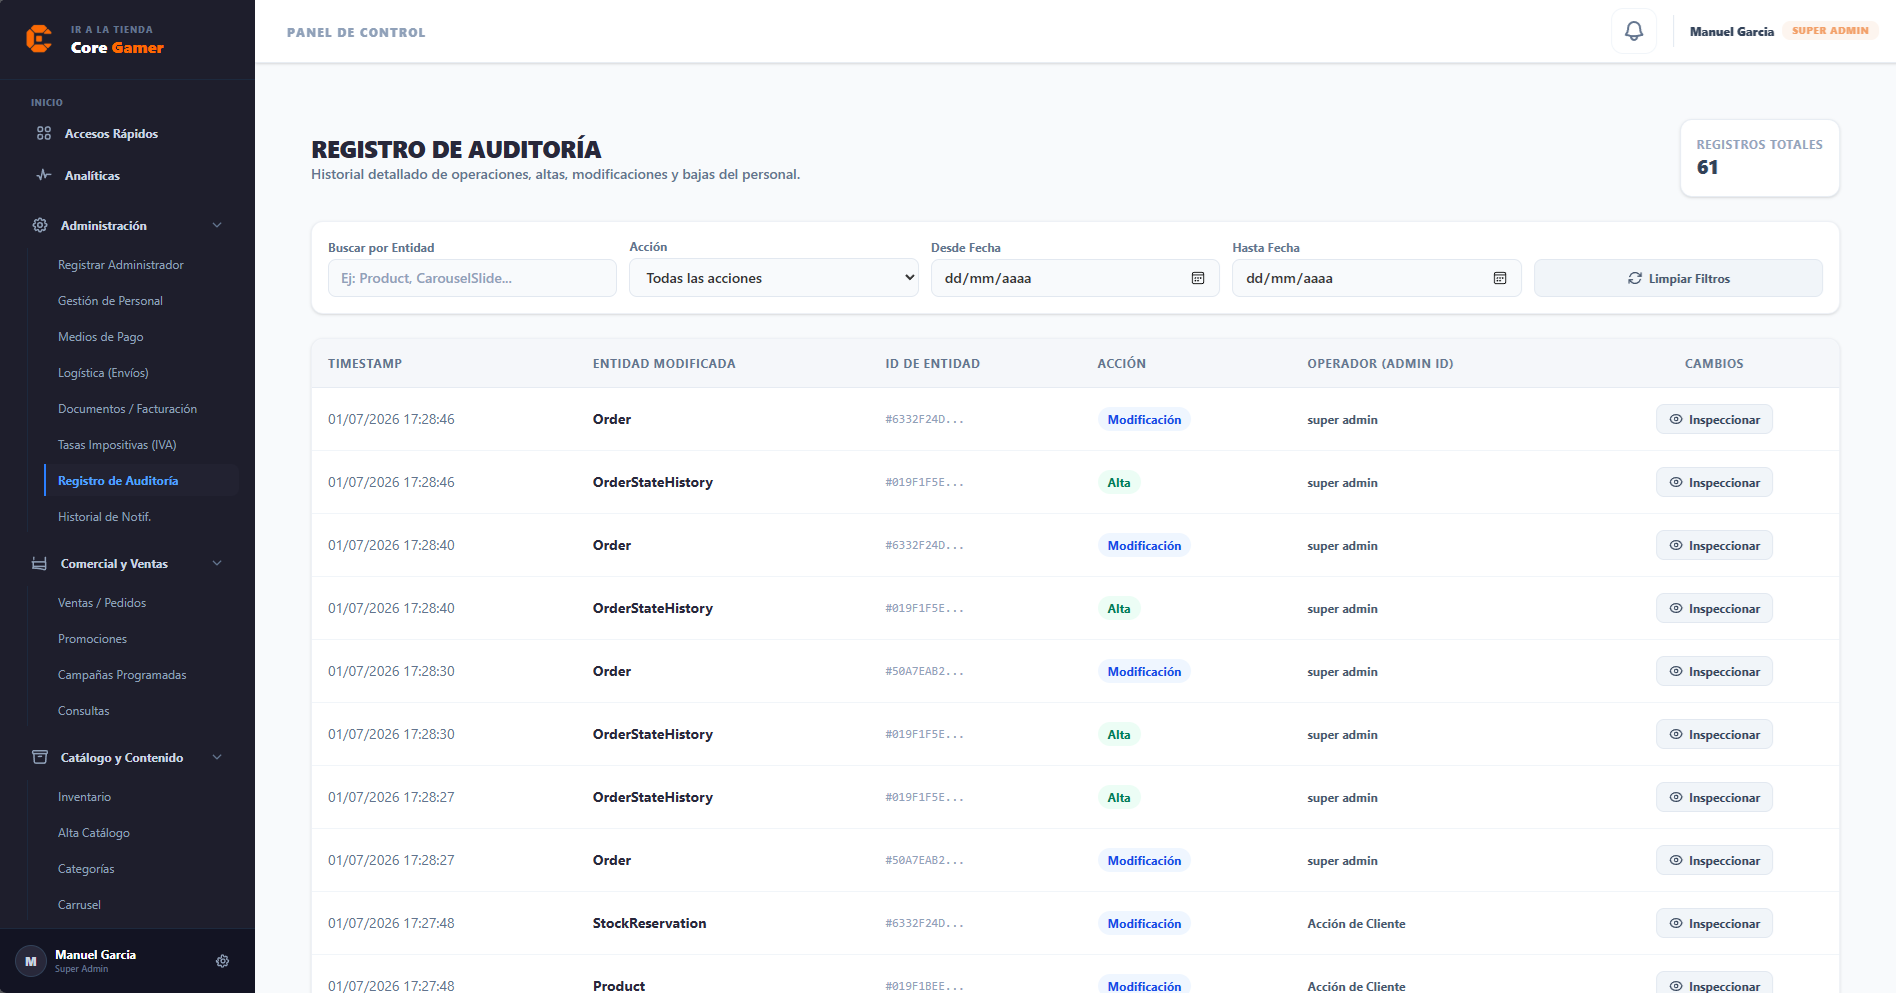Open Consultas page
The image size is (1896, 993).
[84, 711]
